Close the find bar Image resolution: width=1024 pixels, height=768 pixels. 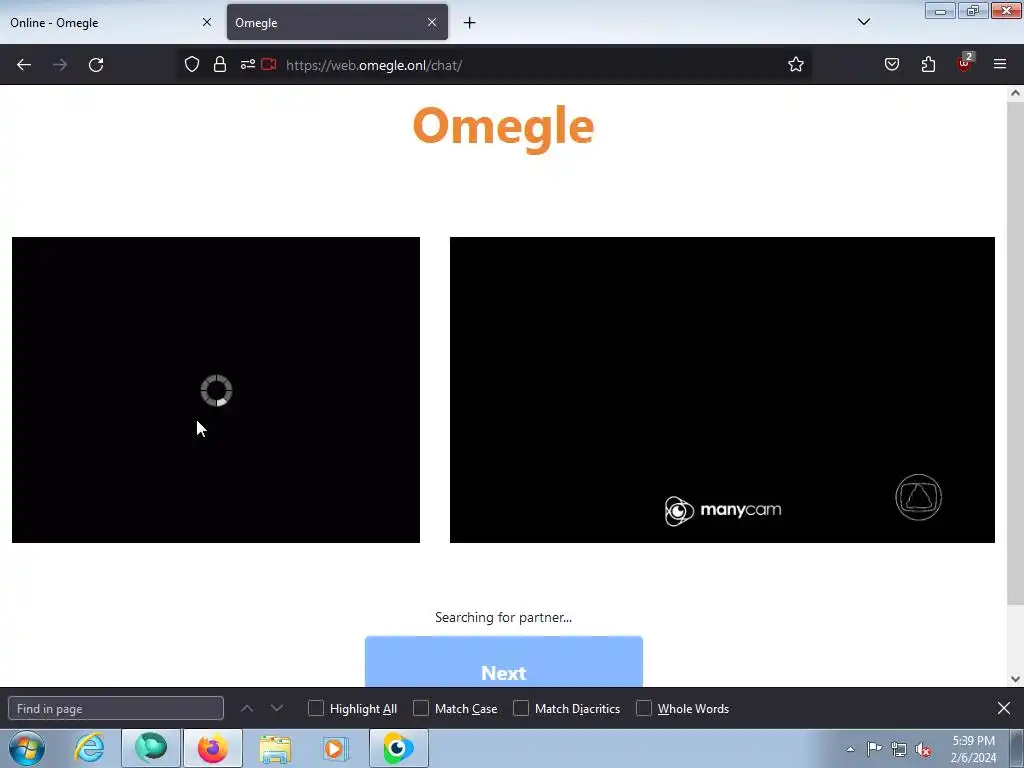point(1004,708)
